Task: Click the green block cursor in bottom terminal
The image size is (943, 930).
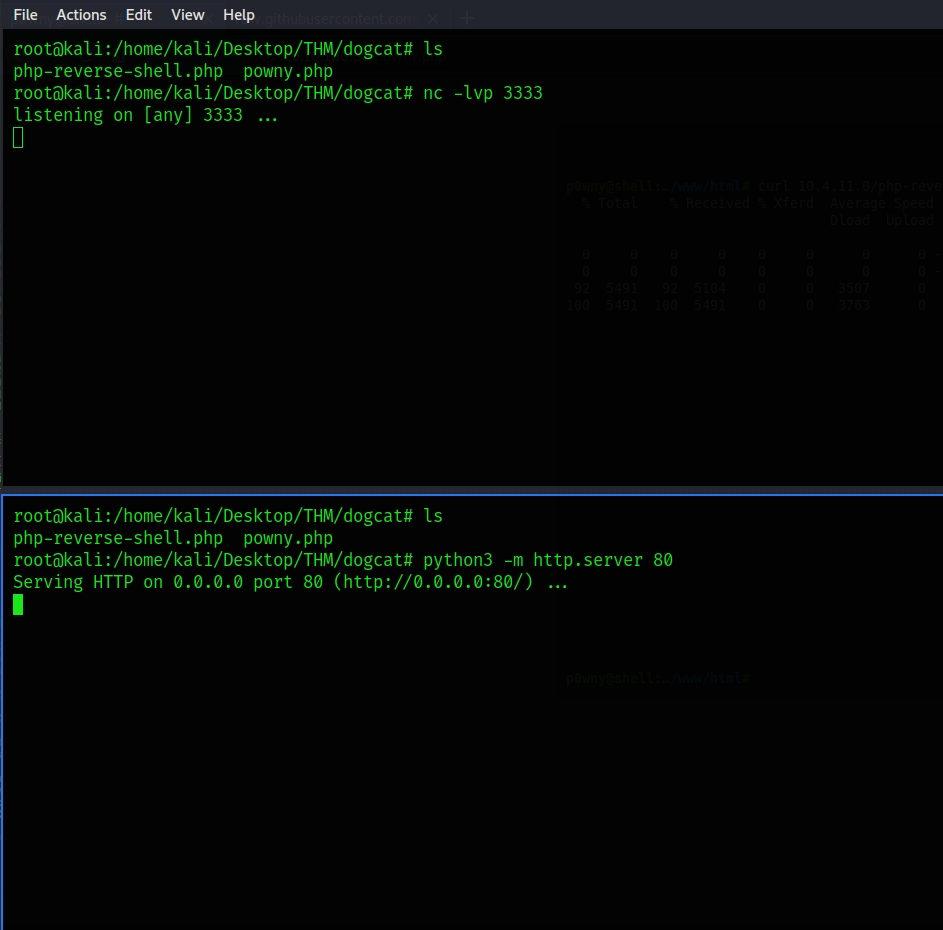Action: tap(18, 604)
